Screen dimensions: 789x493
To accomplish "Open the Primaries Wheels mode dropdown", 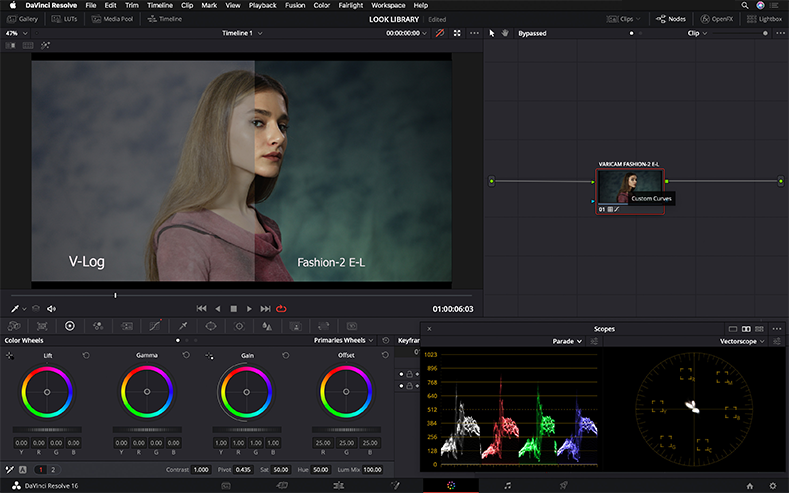I will pos(344,341).
